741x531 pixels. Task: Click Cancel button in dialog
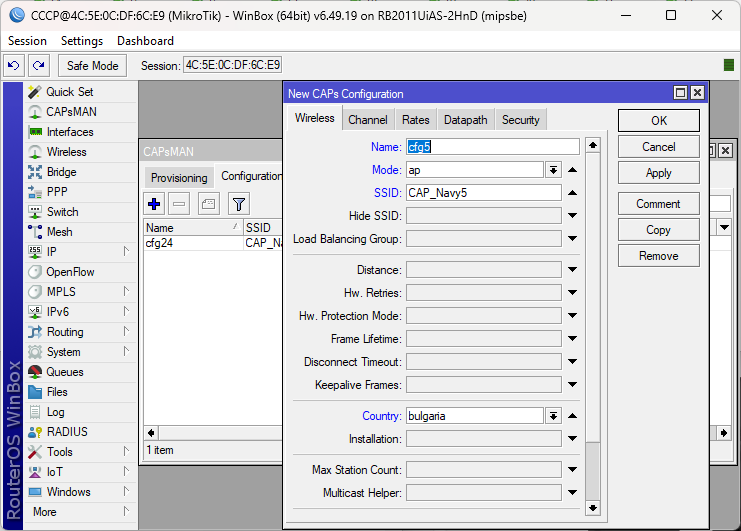pyautogui.click(x=659, y=147)
